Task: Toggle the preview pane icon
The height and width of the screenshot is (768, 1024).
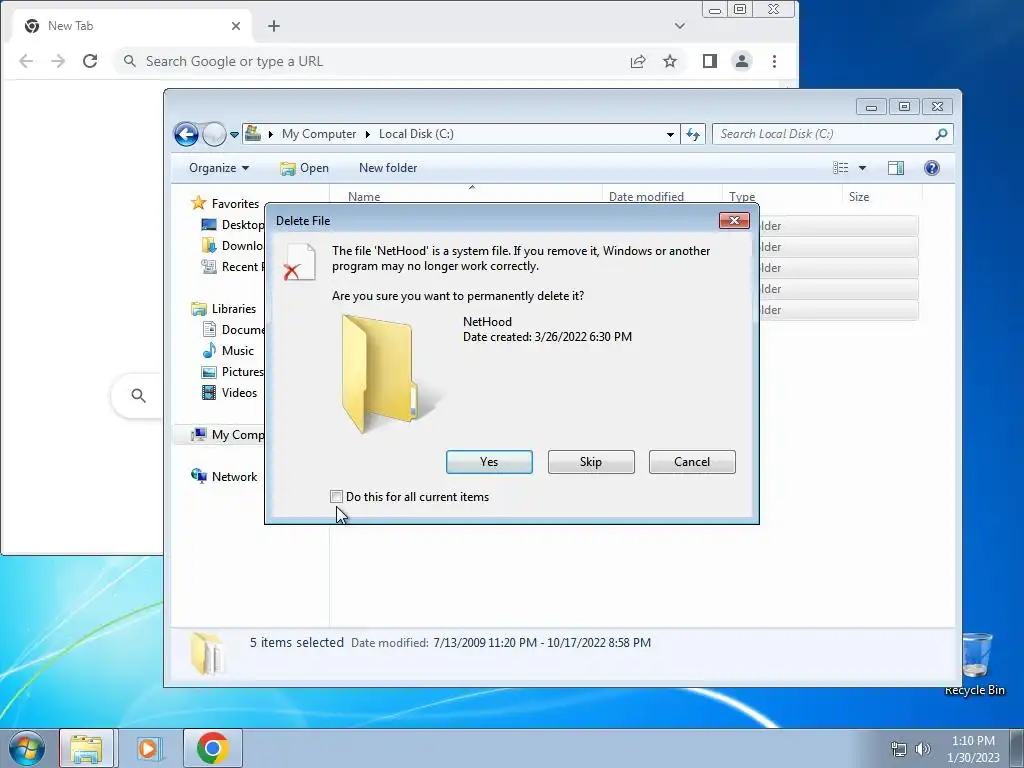Action: pyautogui.click(x=896, y=168)
